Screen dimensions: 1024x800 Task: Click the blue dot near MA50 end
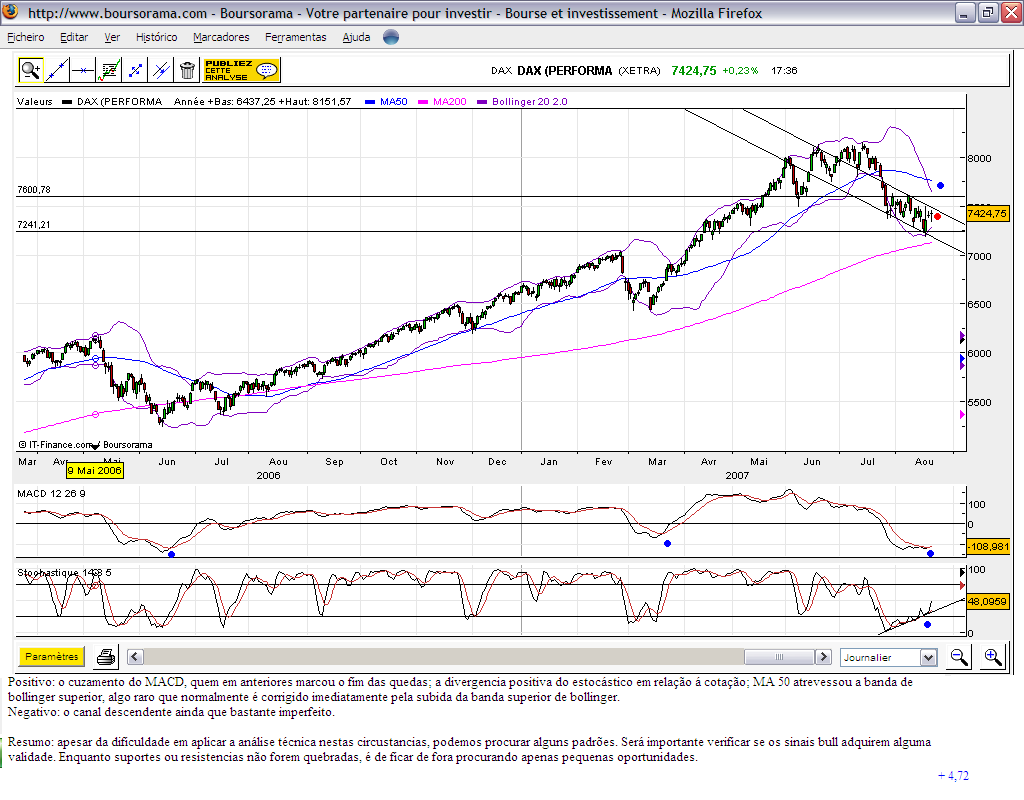tap(940, 185)
